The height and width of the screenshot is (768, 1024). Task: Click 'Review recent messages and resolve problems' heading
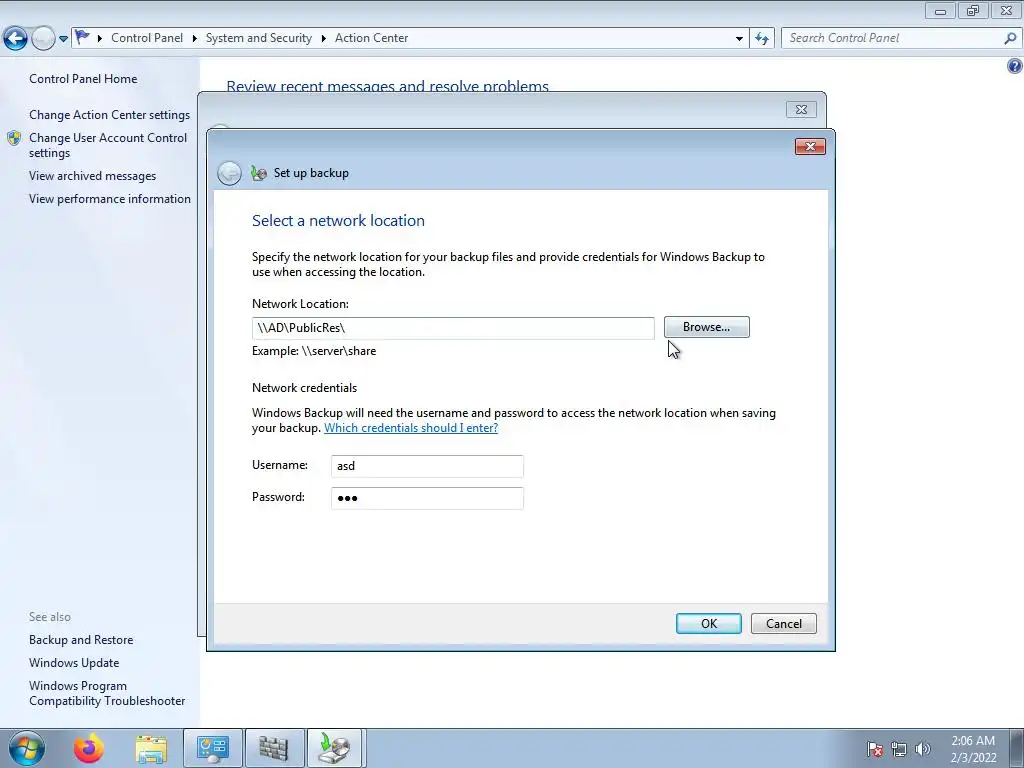(387, 86)
